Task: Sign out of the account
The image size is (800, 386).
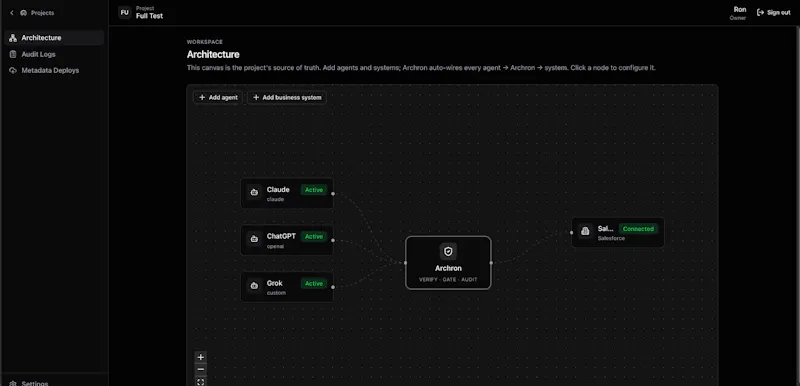Action: (x=773, y=13)
